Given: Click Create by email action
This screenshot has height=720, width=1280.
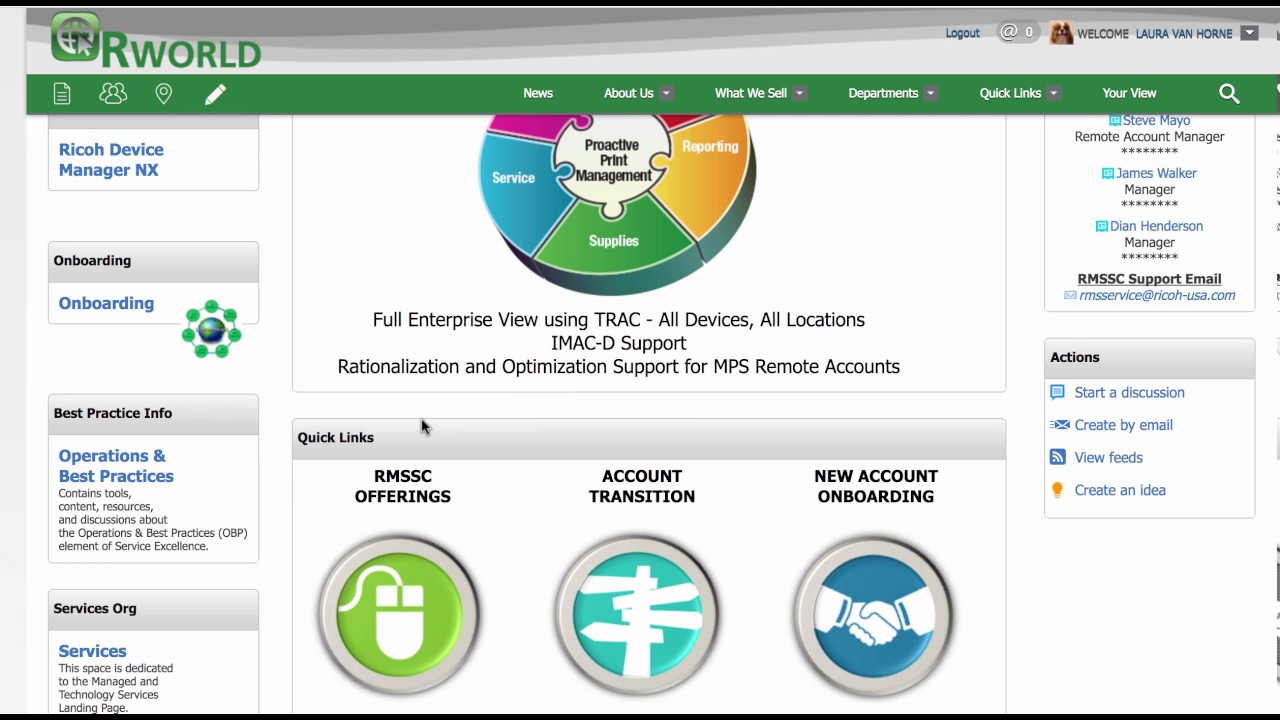Looking at the screenshot, I should point(1123,425).
